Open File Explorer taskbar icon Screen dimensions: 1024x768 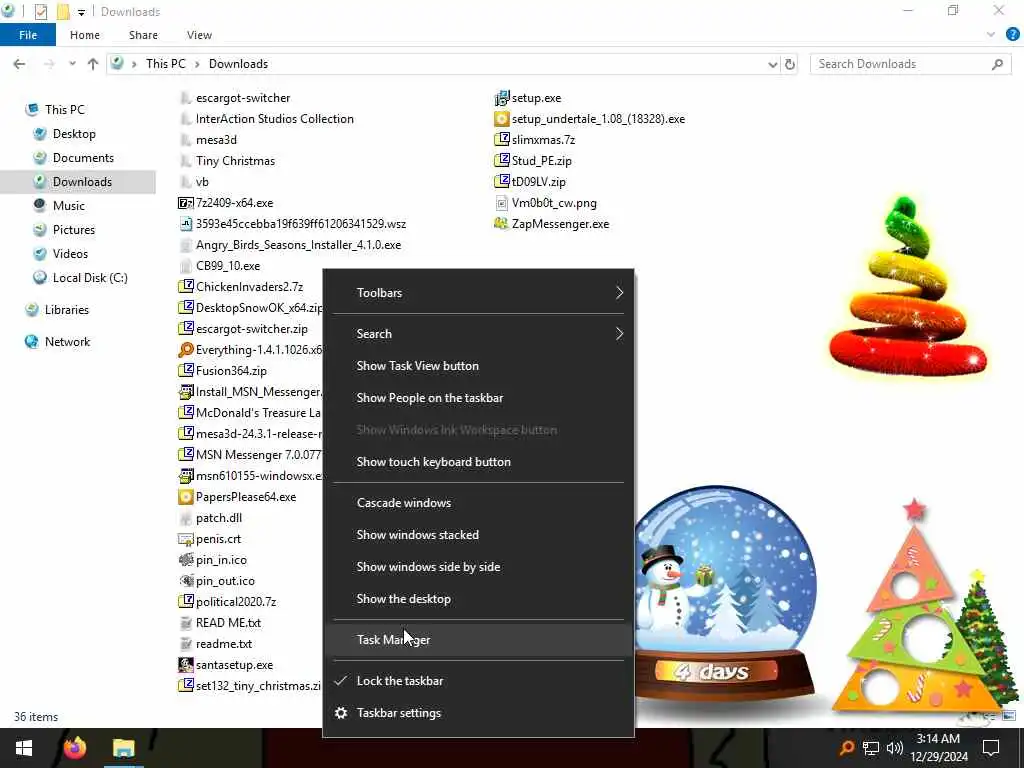[x=123, y=748]
